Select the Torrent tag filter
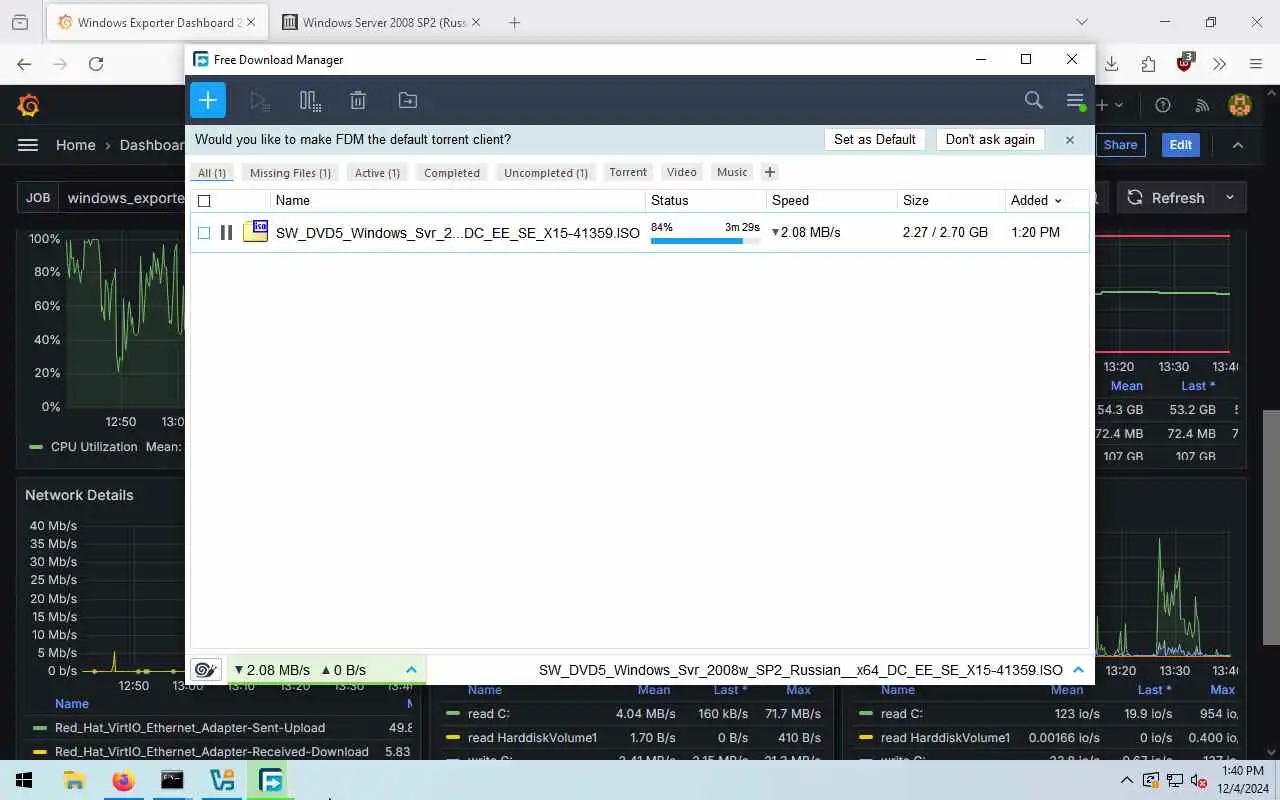Screen dimensions: 1280x800 [628, 172]
